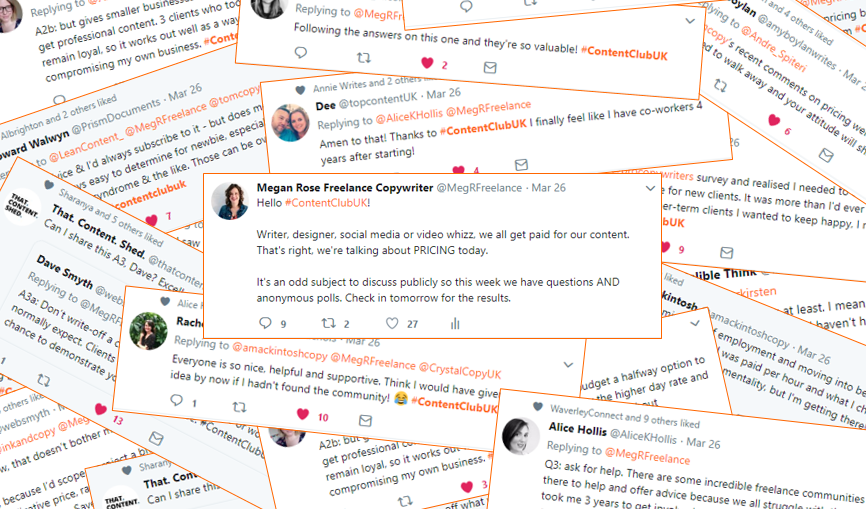The image size is (866, 509).
Task: Open #ContentClubUK hashtag in central tweet
Action: 326,203
